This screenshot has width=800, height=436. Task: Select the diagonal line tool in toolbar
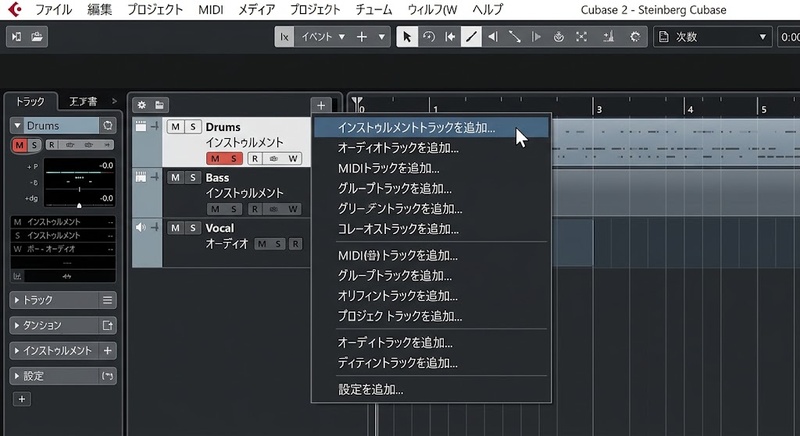(x=514, y=37)
